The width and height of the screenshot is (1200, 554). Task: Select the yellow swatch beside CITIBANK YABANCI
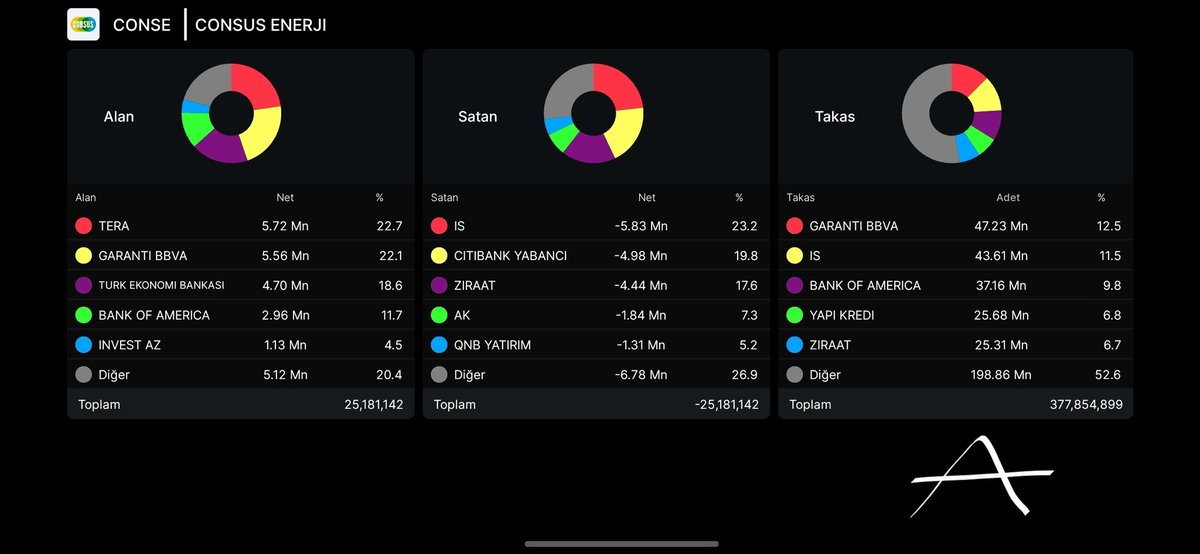pos(439,255)
